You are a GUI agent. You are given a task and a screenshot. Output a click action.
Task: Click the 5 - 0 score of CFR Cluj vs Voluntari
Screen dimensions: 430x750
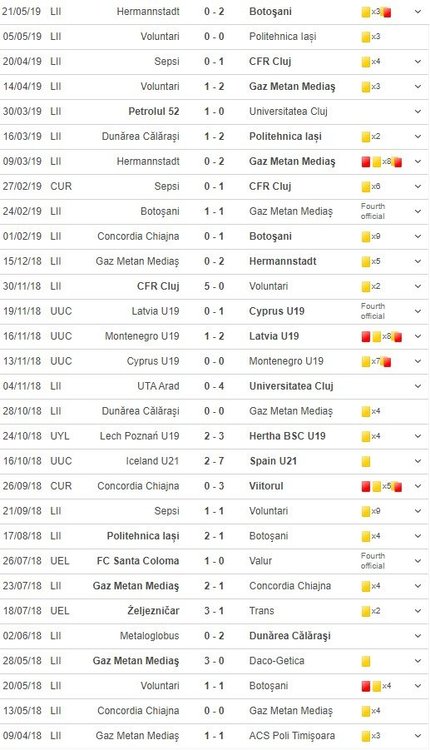click(214, 286)
